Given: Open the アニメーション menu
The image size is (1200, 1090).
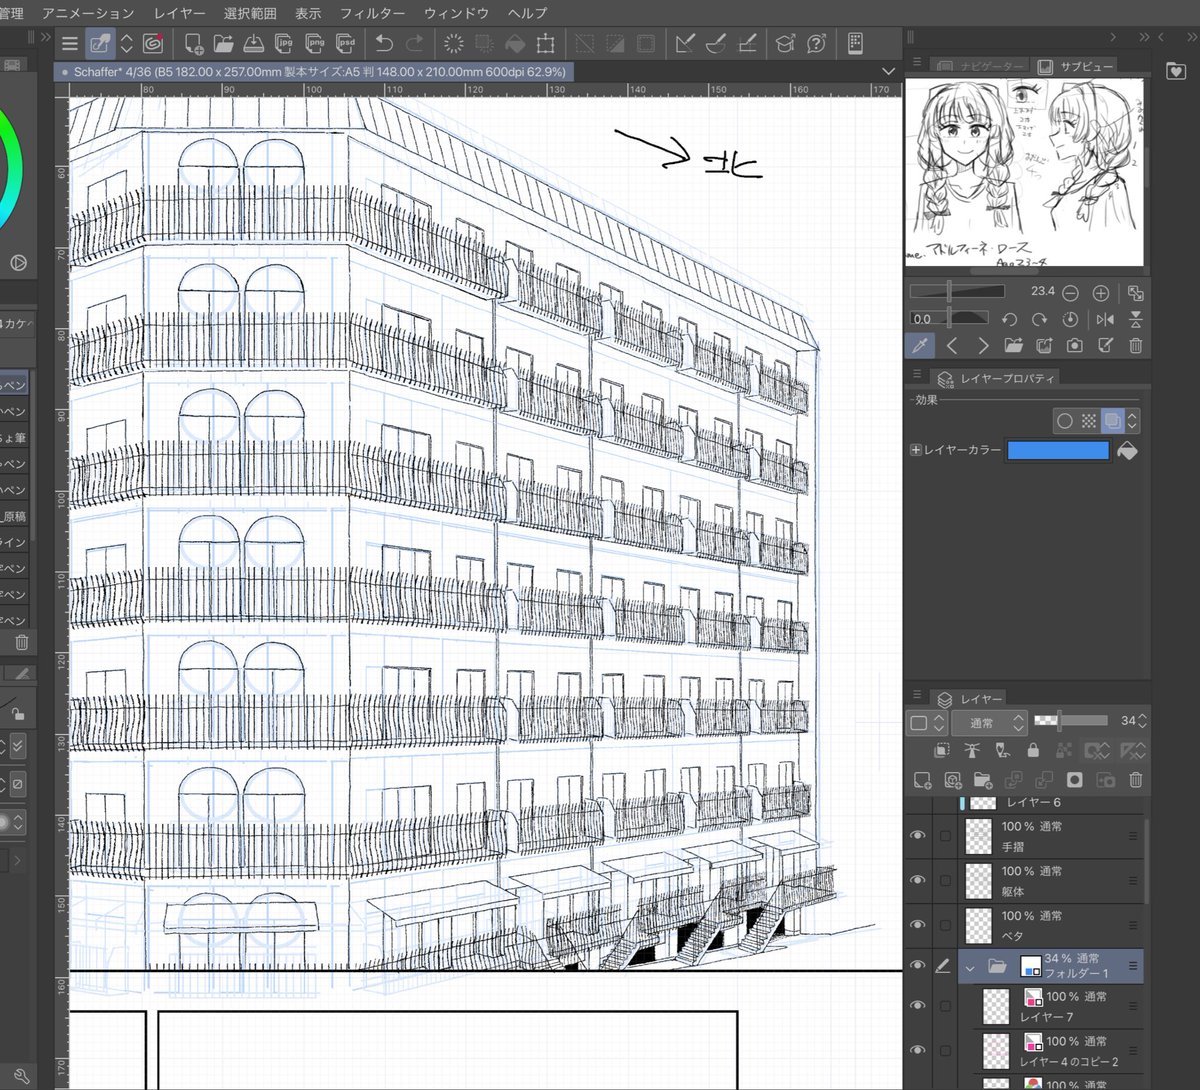Looking at the screenshot, I should pos(88,13).
